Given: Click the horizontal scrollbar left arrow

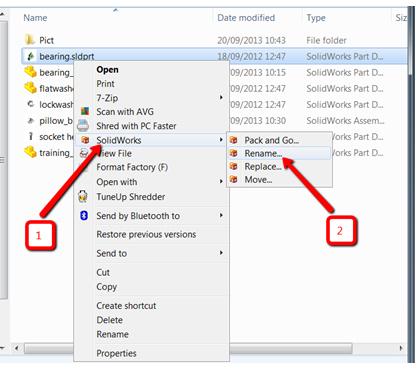Looking at the screenshot, I should [x=16, y=348].
